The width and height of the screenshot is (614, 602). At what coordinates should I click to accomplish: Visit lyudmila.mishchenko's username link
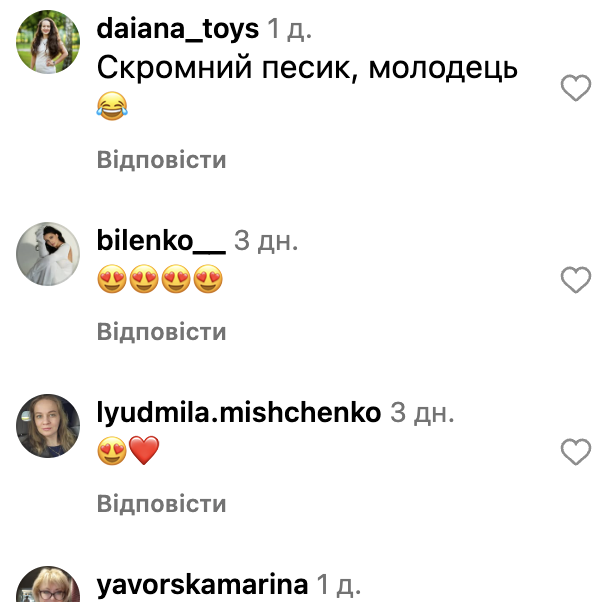tap(239, 413)
